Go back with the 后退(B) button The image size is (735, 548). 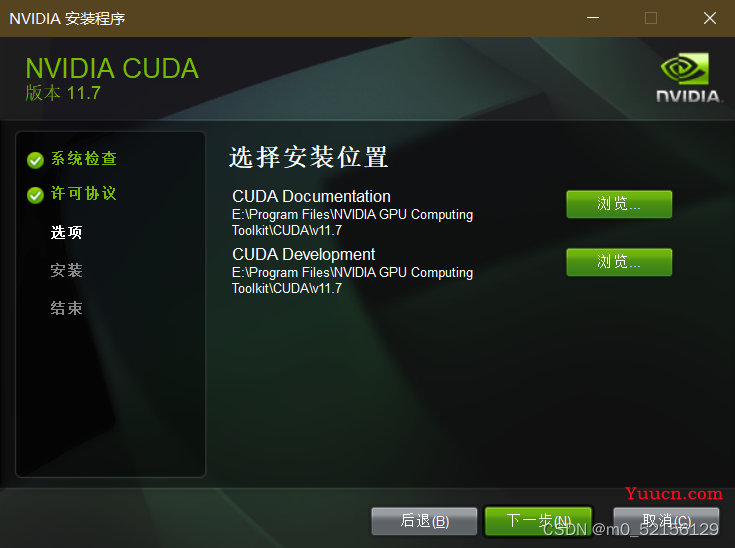pos(424,521)
